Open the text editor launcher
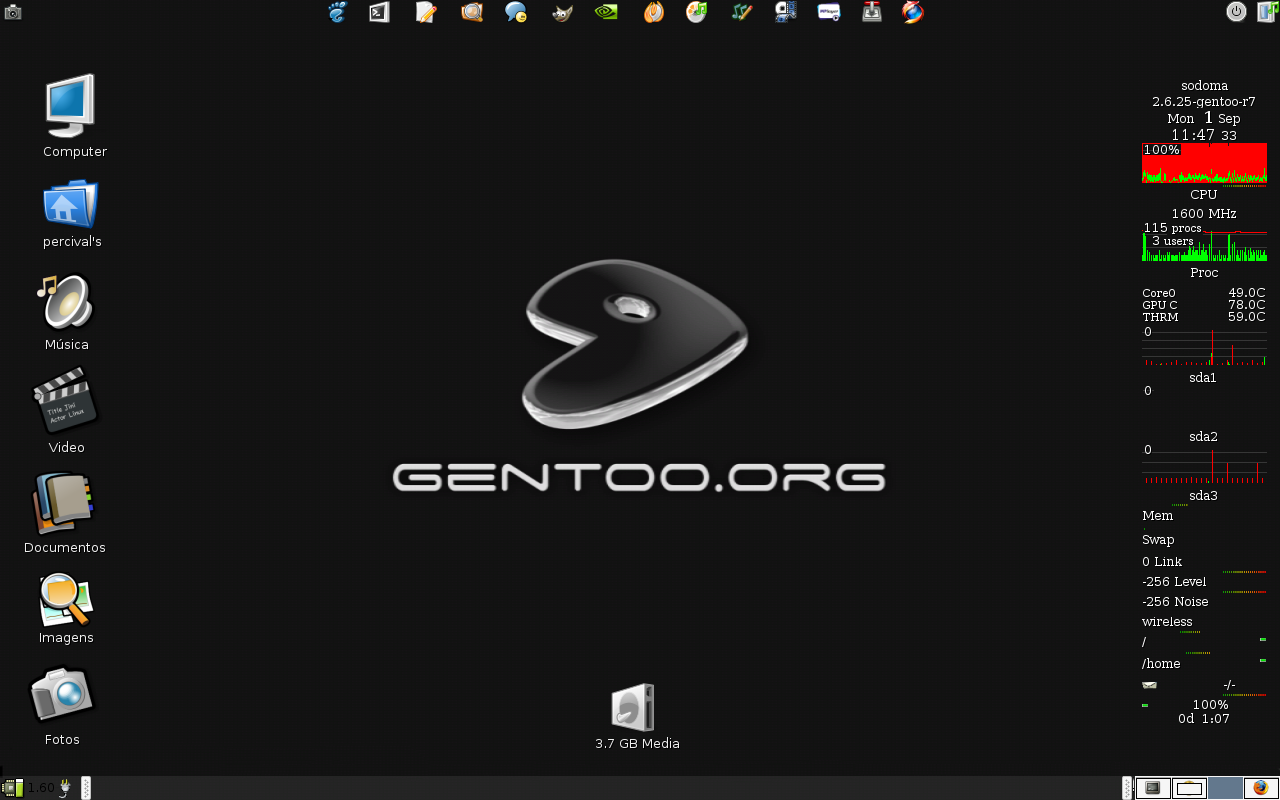This screenshot has width=1280, height=800. coord(426,12)
